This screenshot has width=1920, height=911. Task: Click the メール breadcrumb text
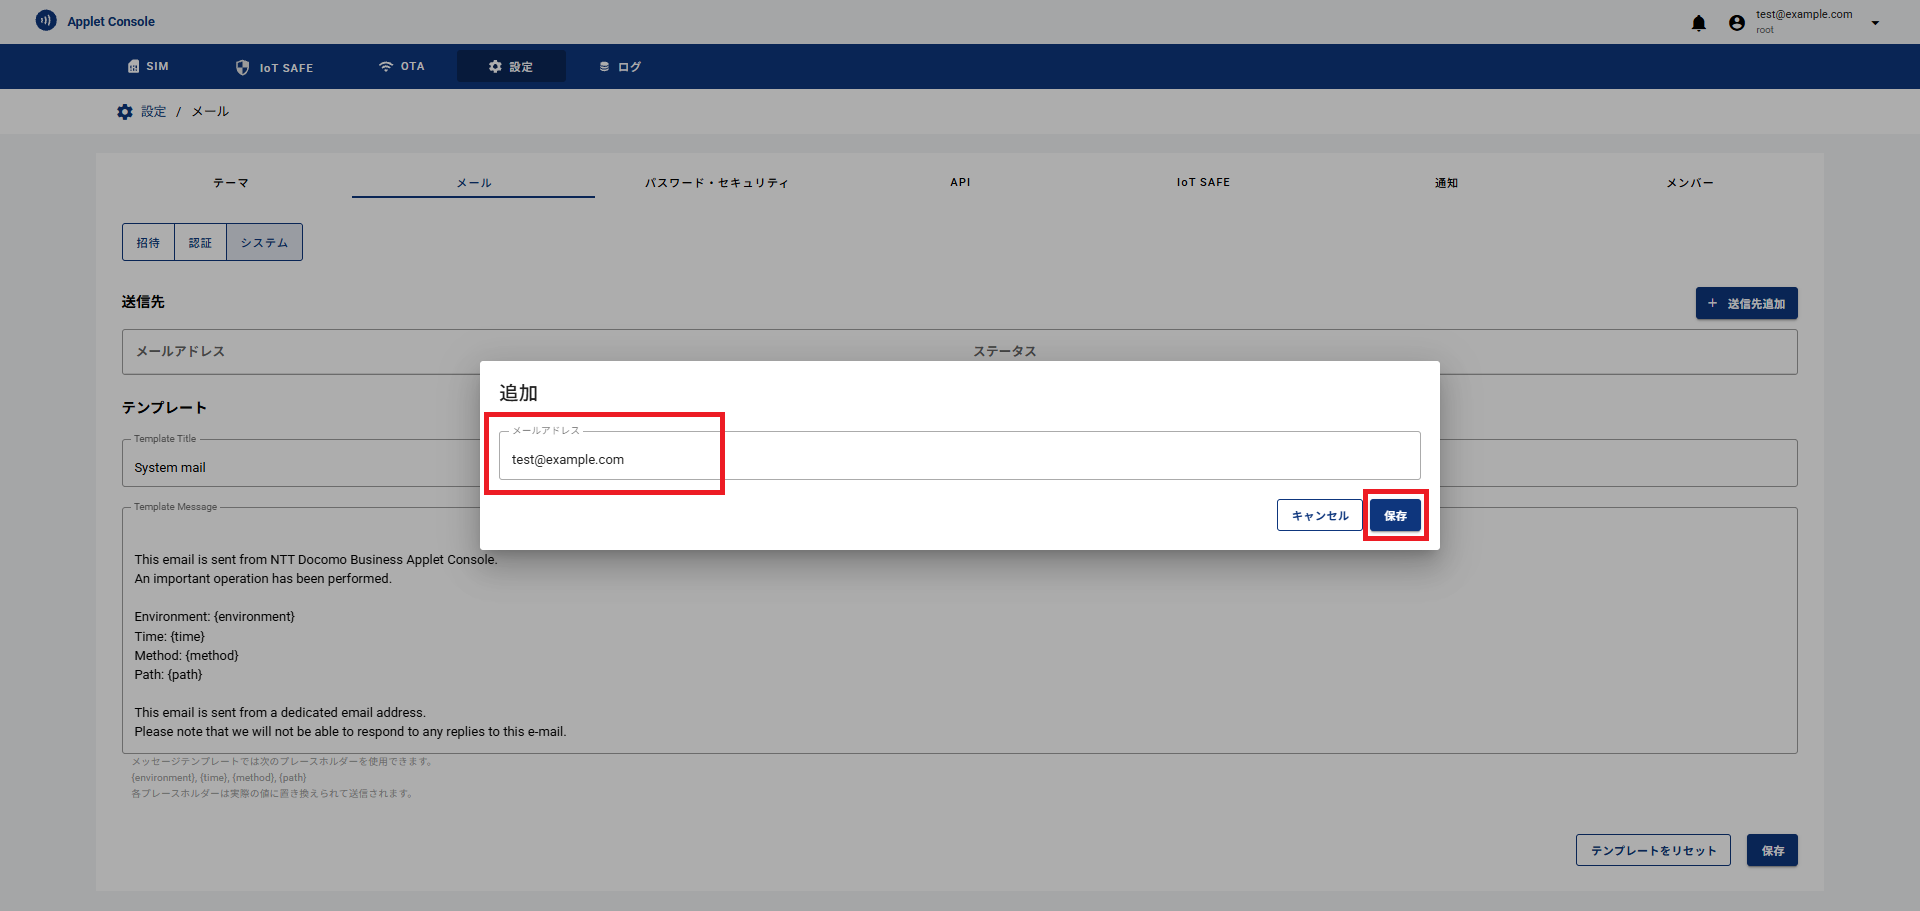(x=210, y=112)
